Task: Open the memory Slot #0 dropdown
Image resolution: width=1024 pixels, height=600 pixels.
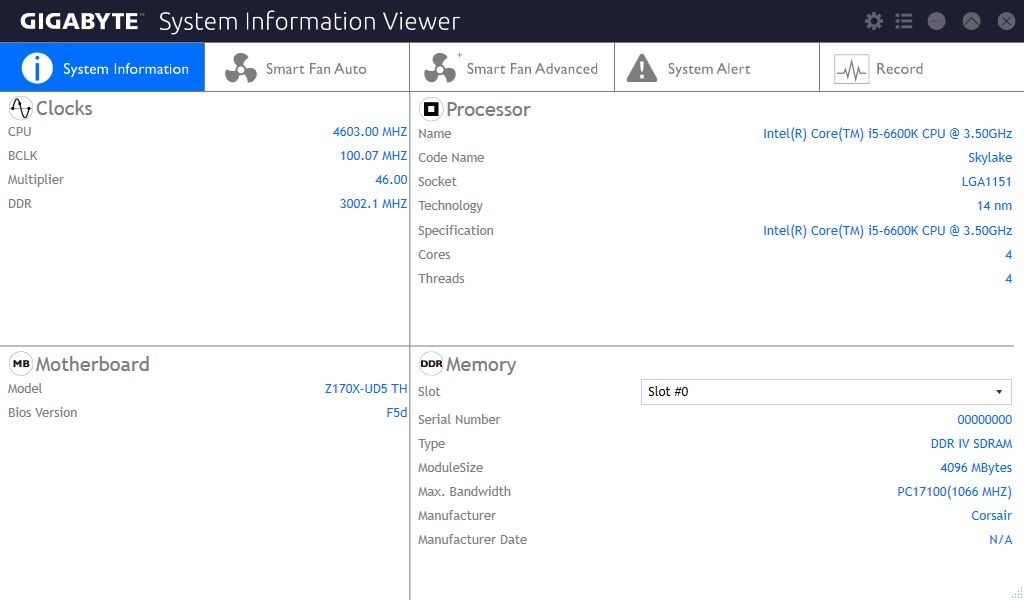Action: click(826, 392)
